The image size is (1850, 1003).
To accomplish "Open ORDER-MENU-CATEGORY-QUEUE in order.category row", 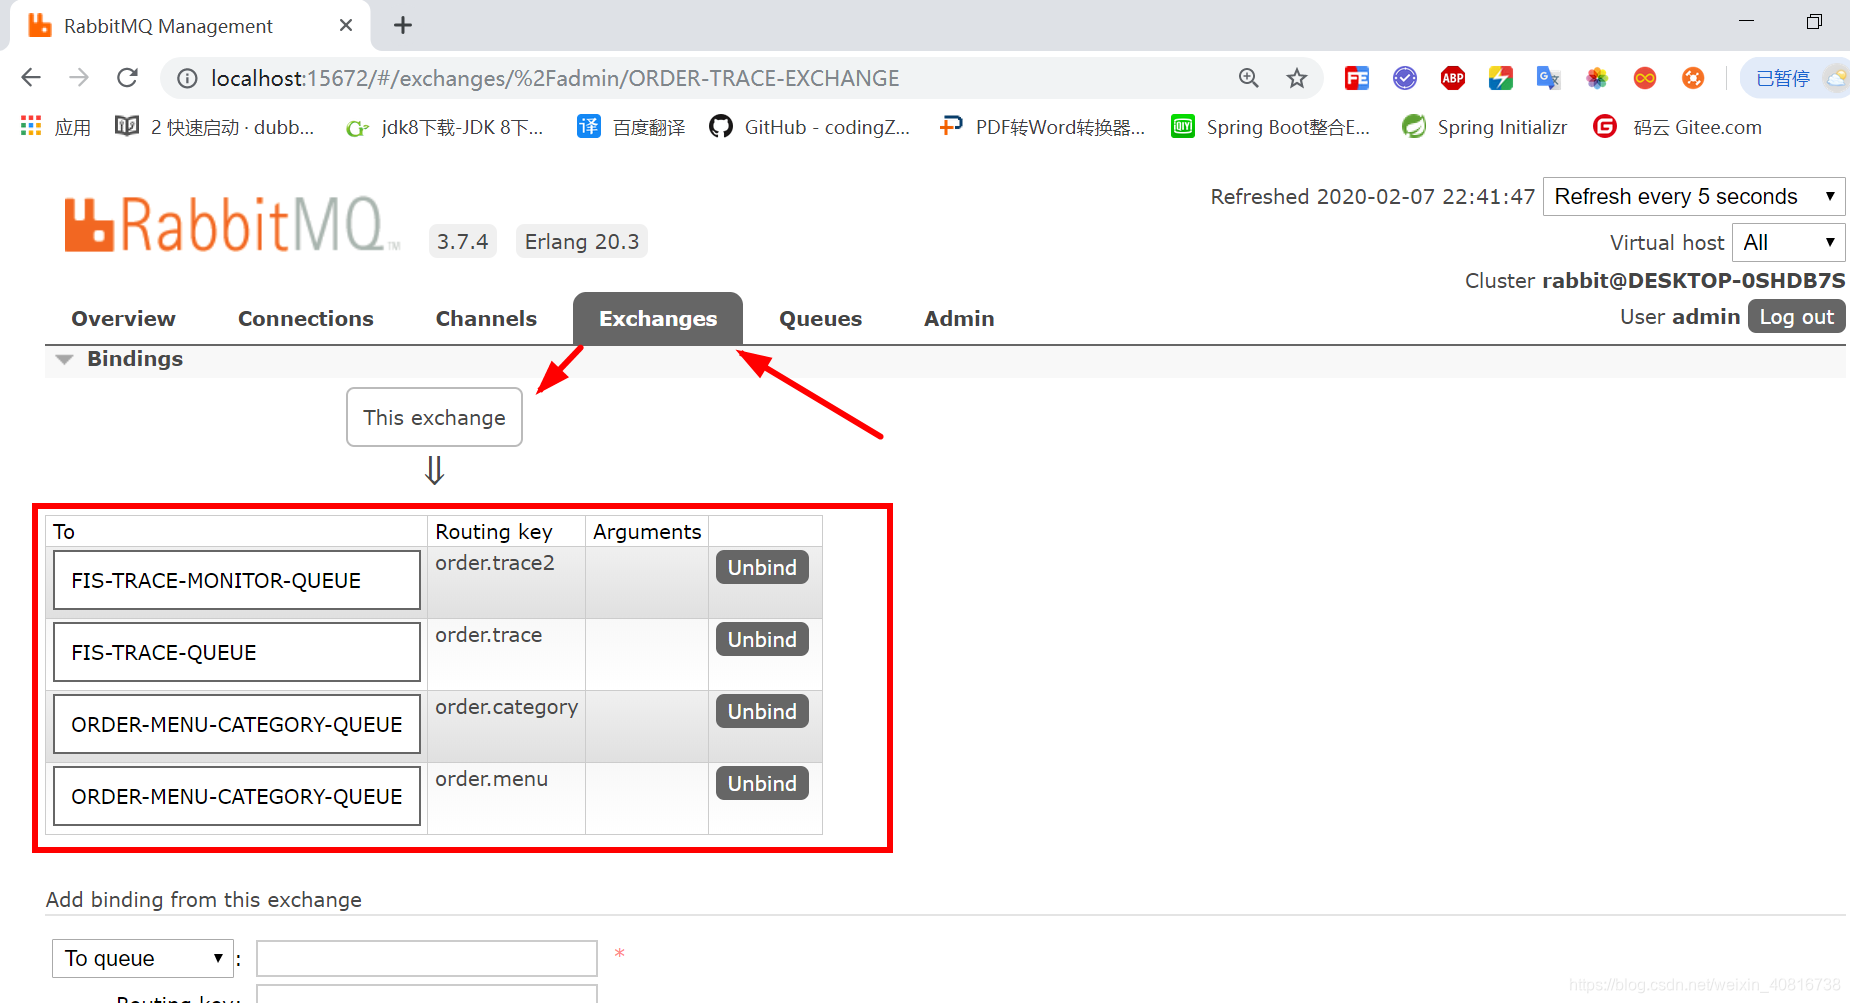I will pos(237,724).
